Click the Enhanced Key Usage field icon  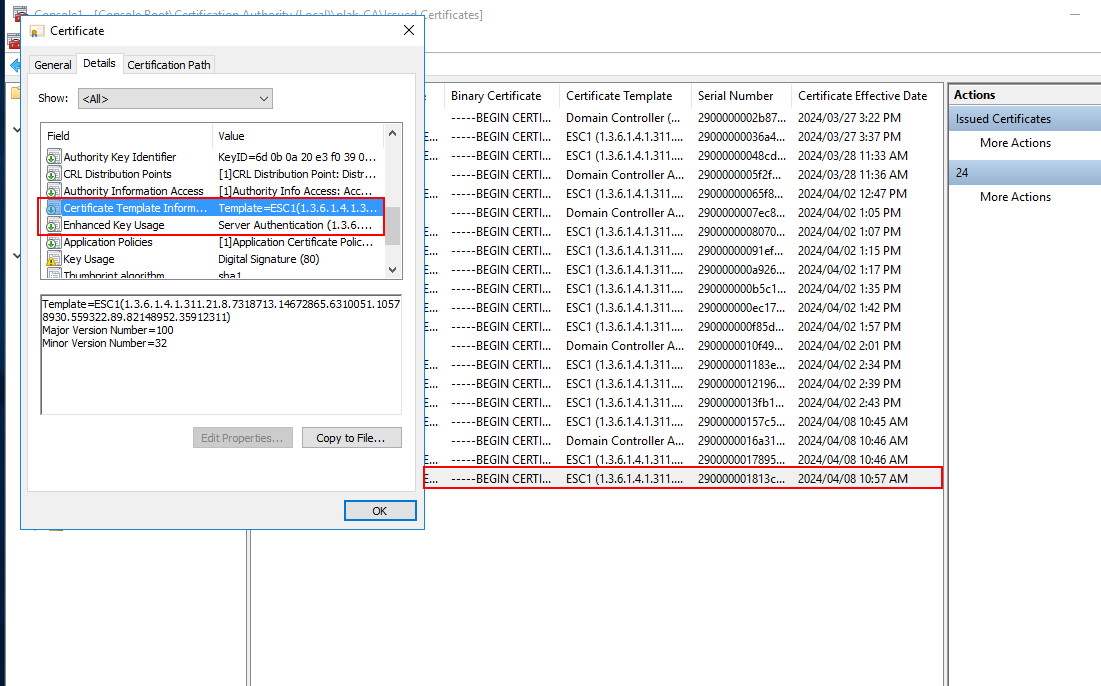tap(54, 225)
